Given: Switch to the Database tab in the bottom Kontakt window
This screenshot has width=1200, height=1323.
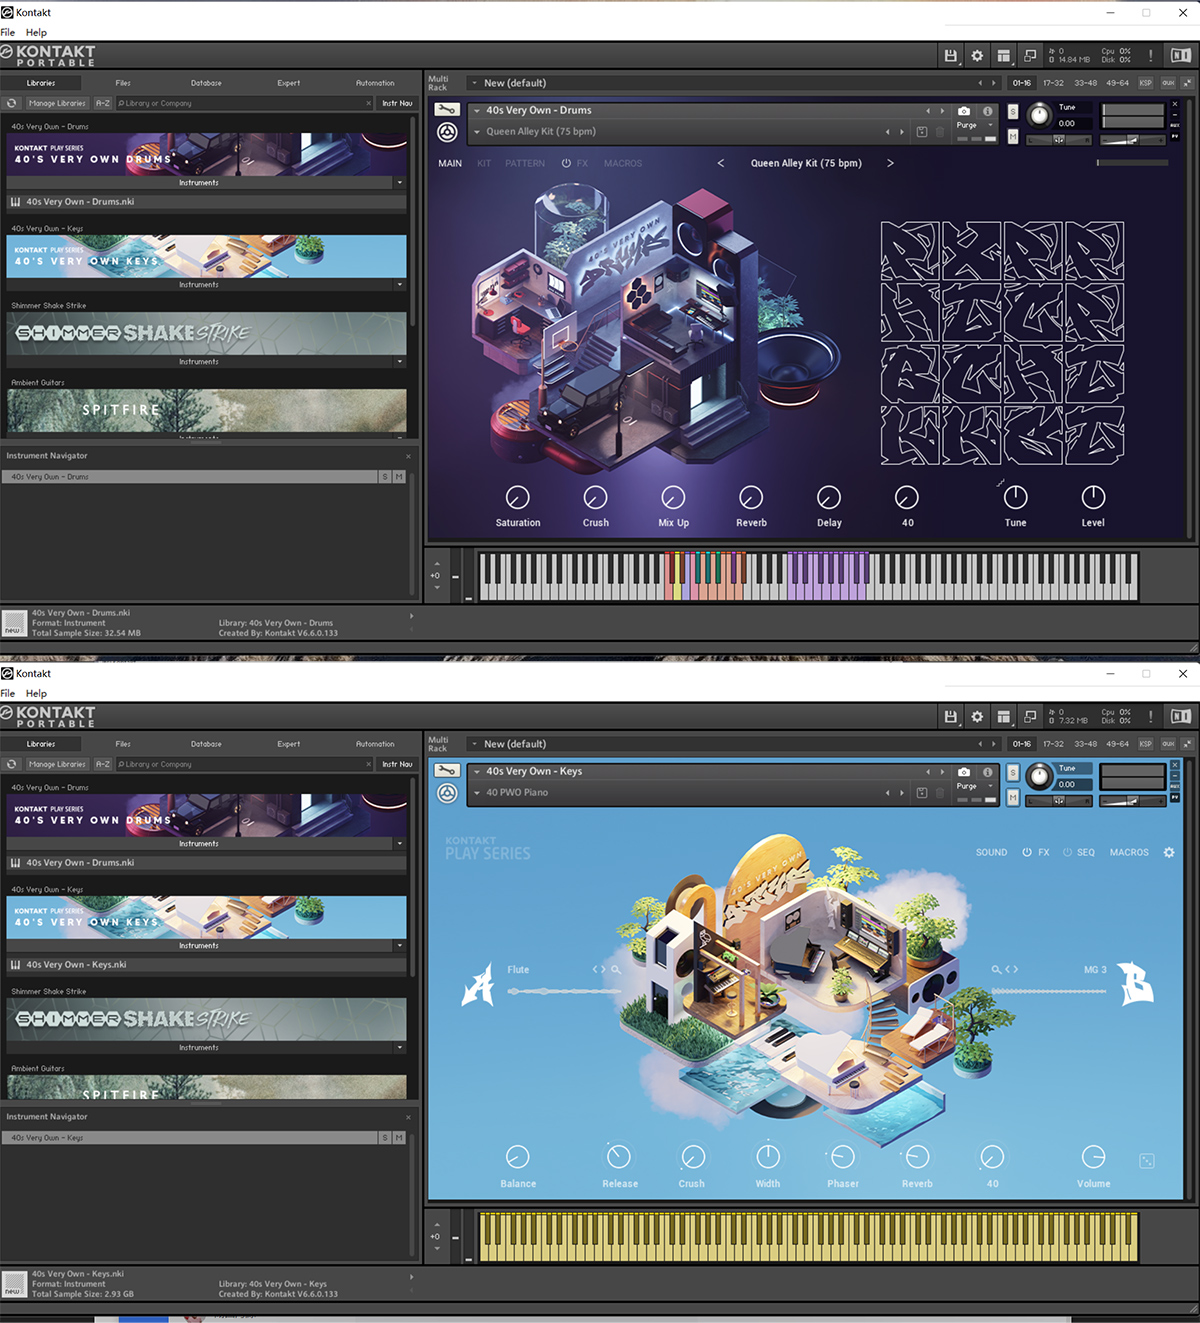Looking at the screenshot, I should 206,744.
